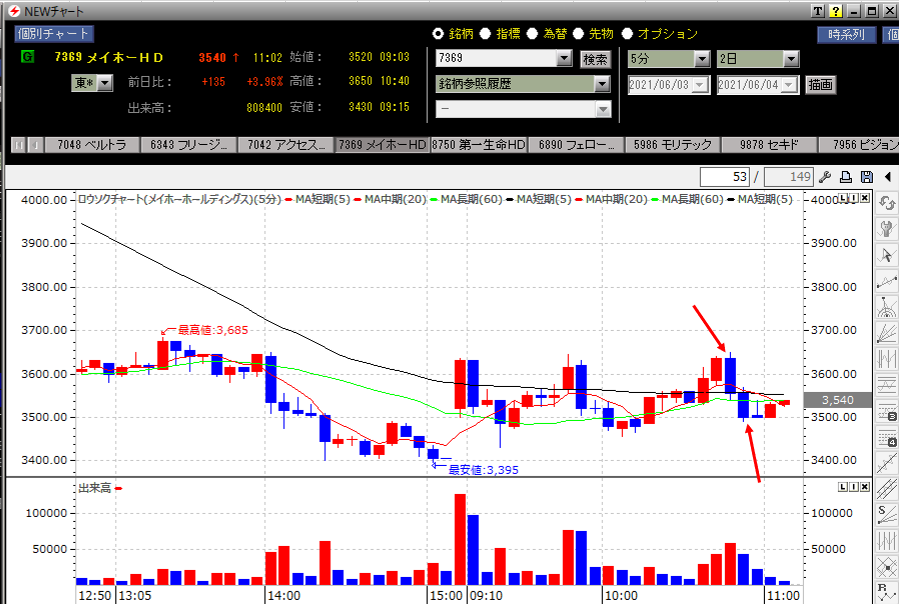The image size is (899, 604).
Task: Click the chart refresh icon in right toolbar
Action: pyautogui.click(x=887, y=203)
